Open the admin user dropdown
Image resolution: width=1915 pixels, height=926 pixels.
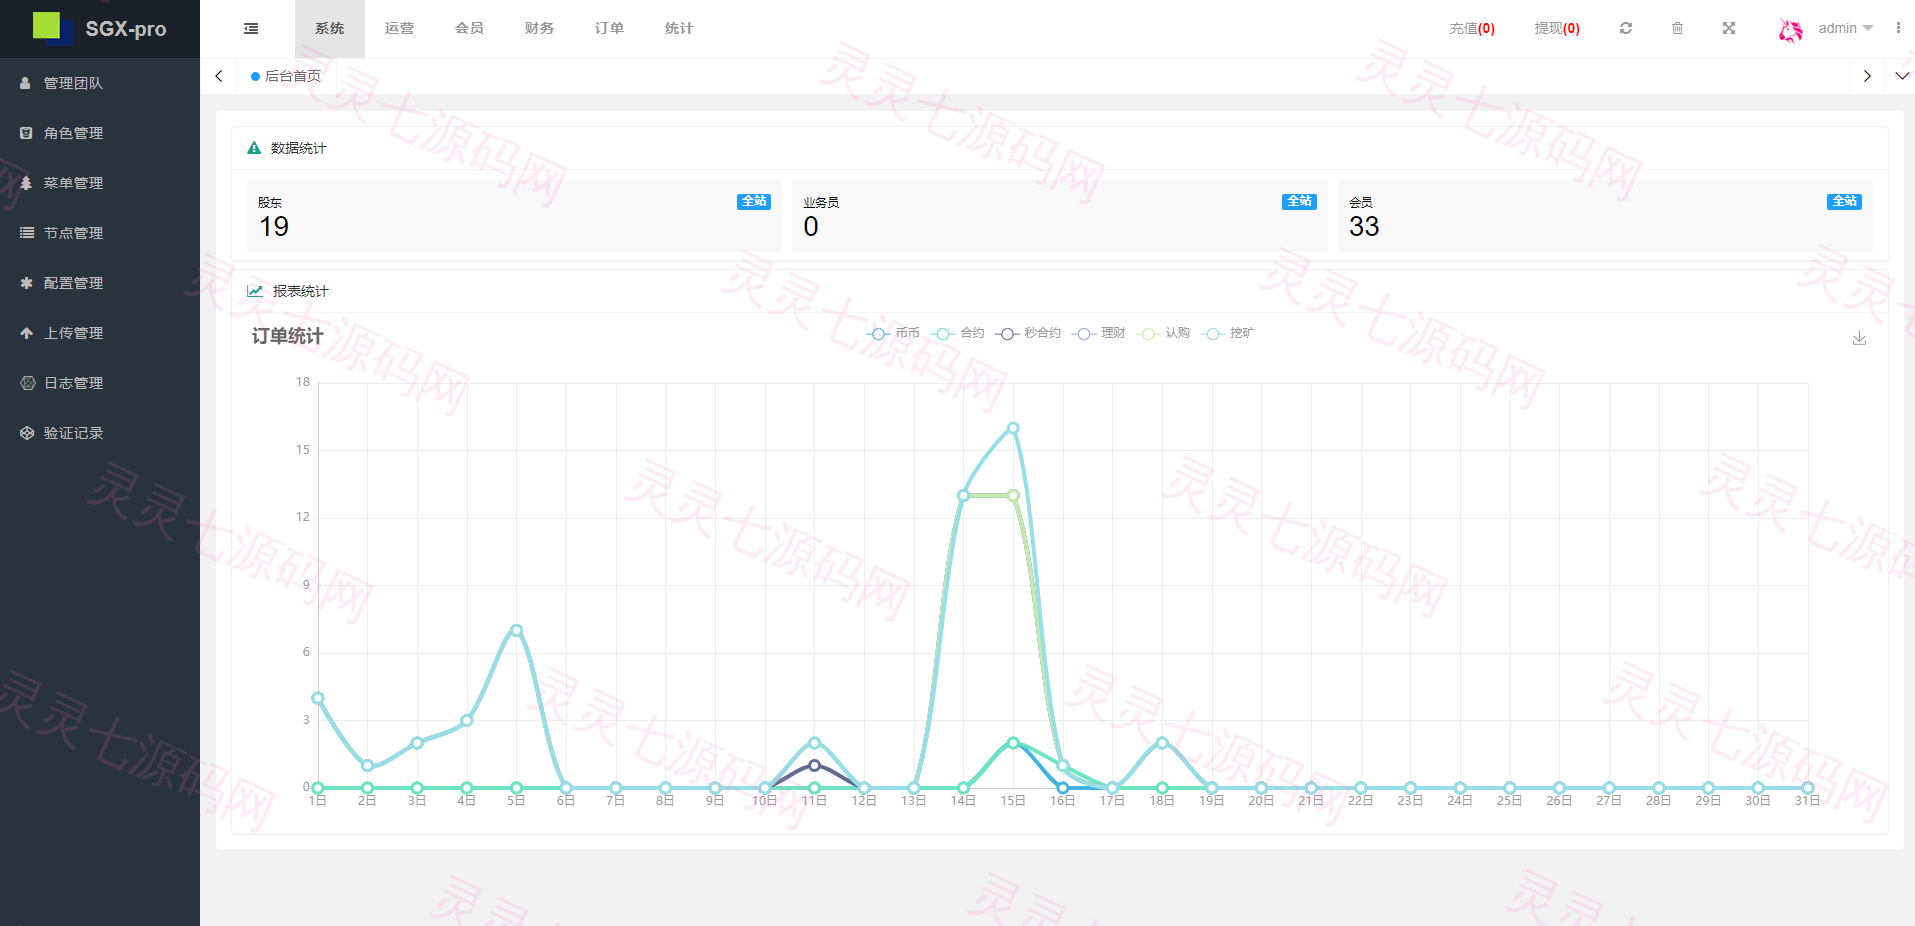tap(1845, 28)
